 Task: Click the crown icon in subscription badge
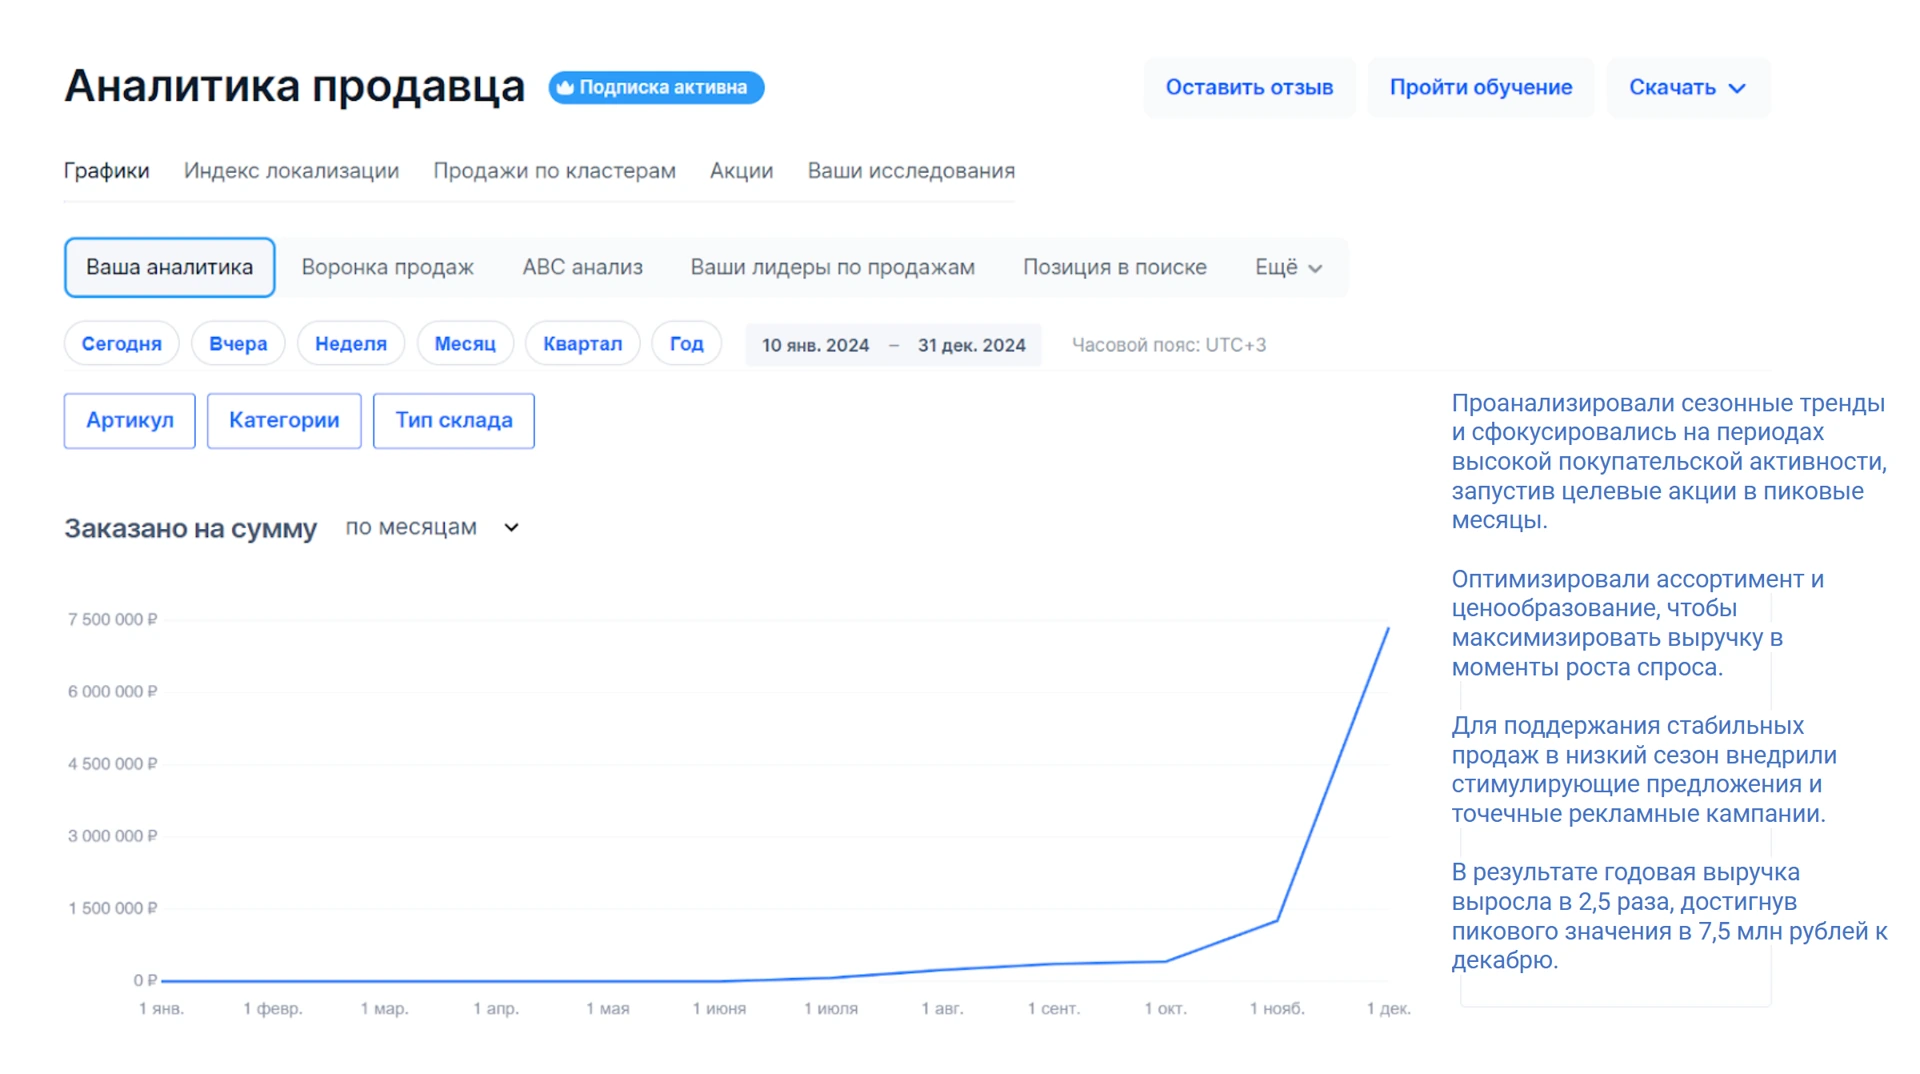pos(565,88)
